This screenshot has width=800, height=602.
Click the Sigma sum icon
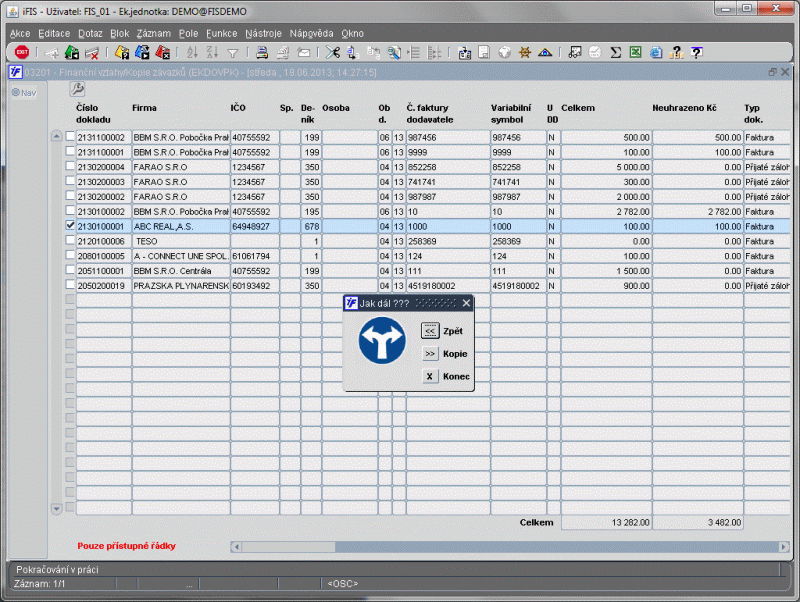616,52
